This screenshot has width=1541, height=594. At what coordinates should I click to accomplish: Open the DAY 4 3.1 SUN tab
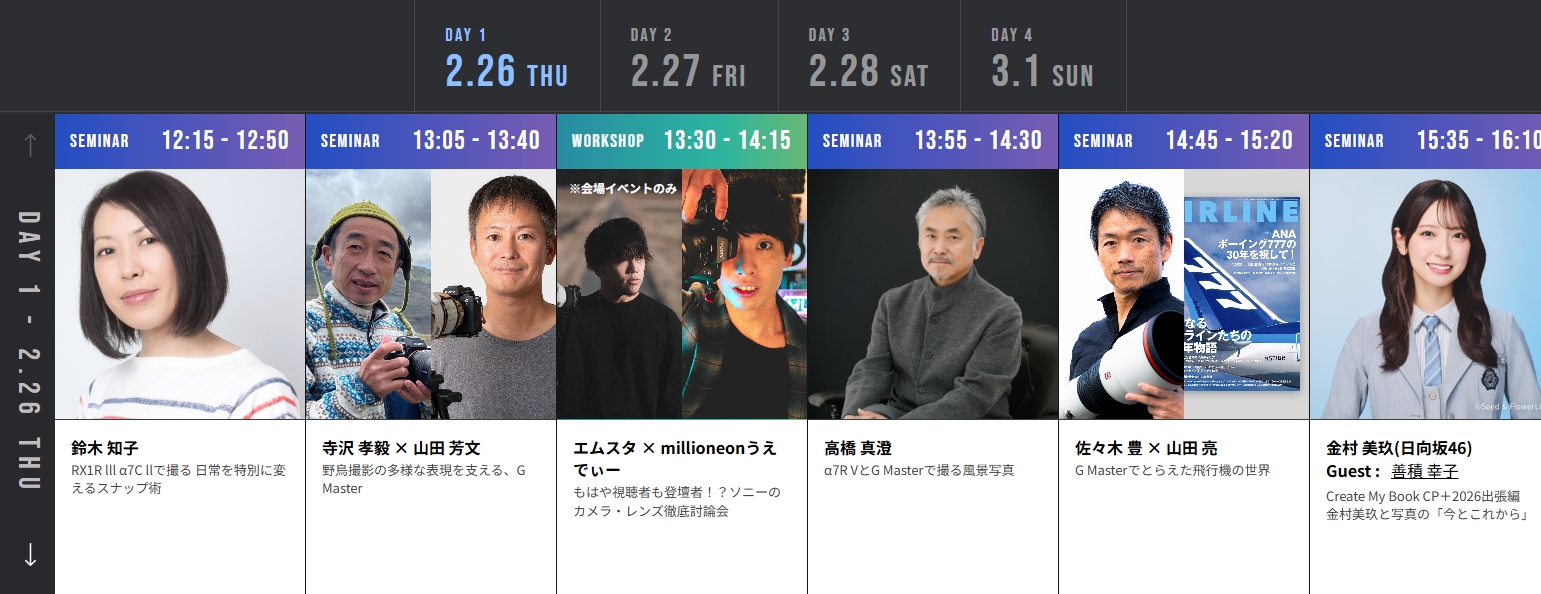click(x=1043, y=58)
